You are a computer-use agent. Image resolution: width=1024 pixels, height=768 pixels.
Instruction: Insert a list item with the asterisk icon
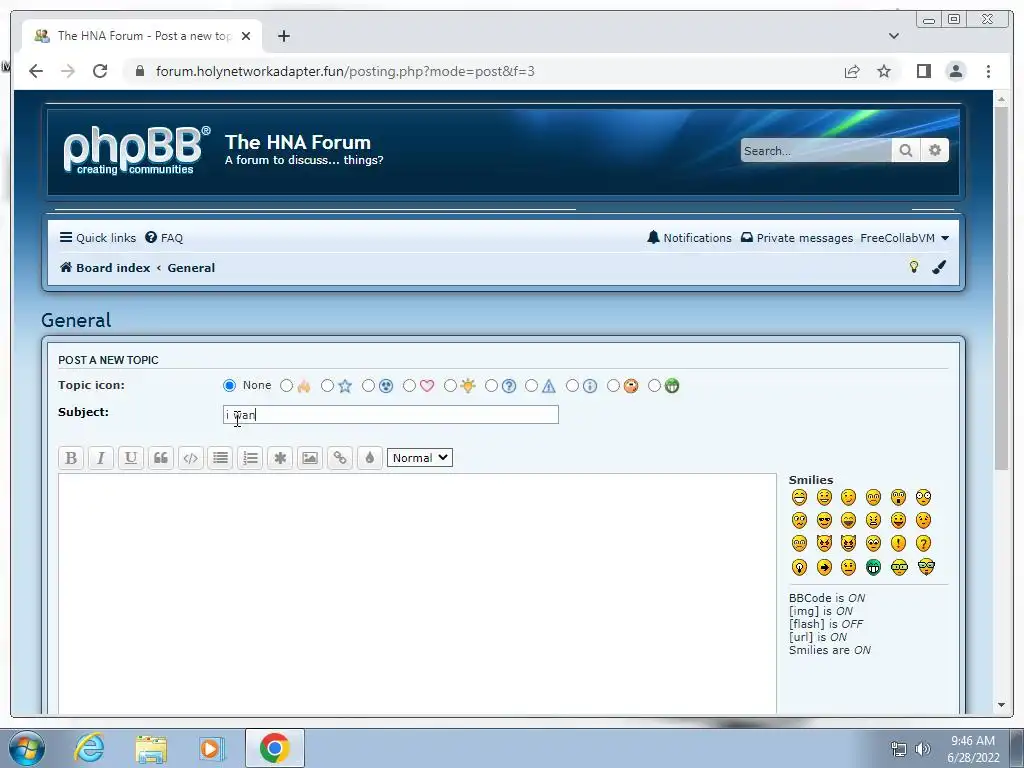pyautogui.click(x=280, y=458)
